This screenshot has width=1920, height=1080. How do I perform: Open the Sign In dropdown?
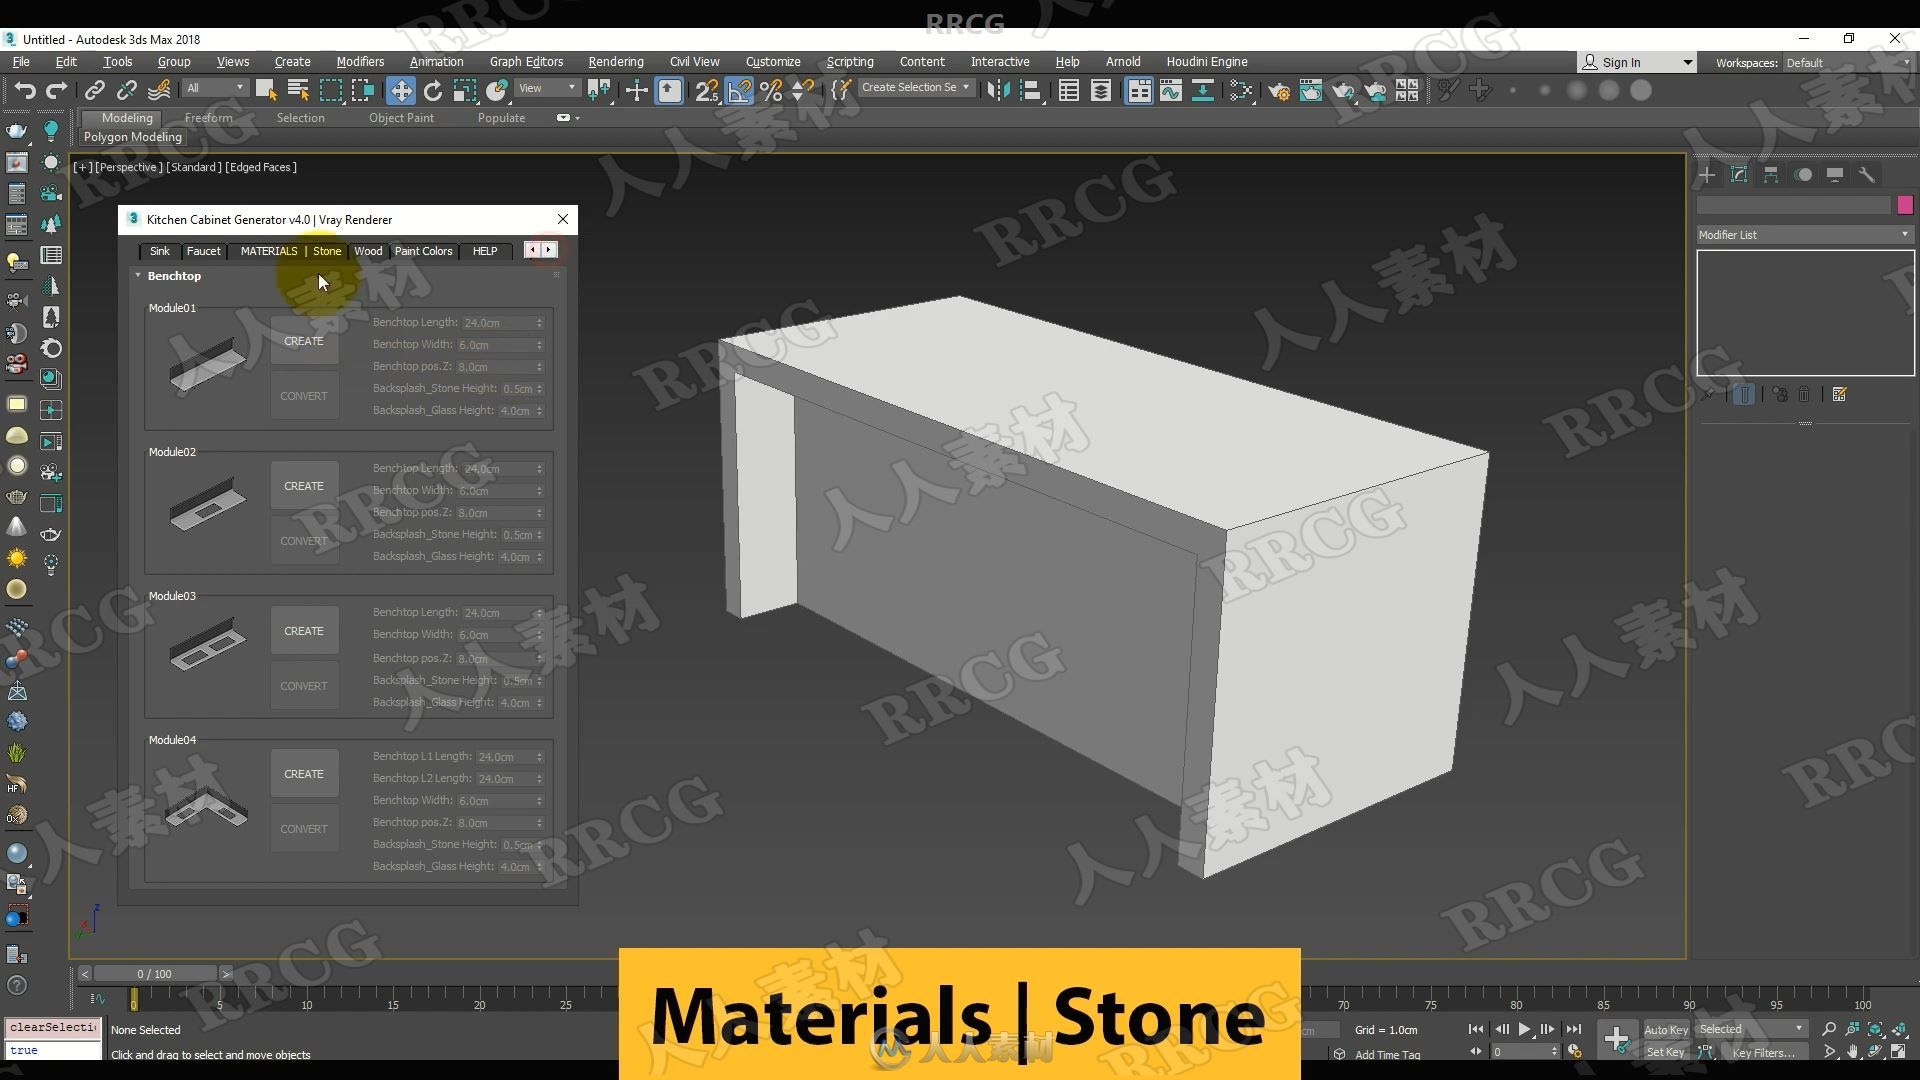1636,62
